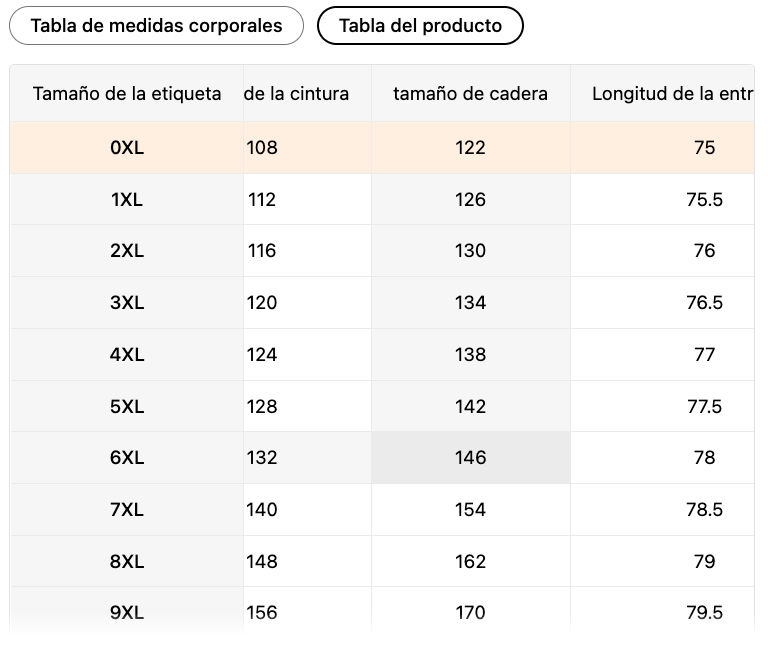Viewport: 768px width, 656px height.
Task: Click the hip value 154 cell
Action: (471, 510)
